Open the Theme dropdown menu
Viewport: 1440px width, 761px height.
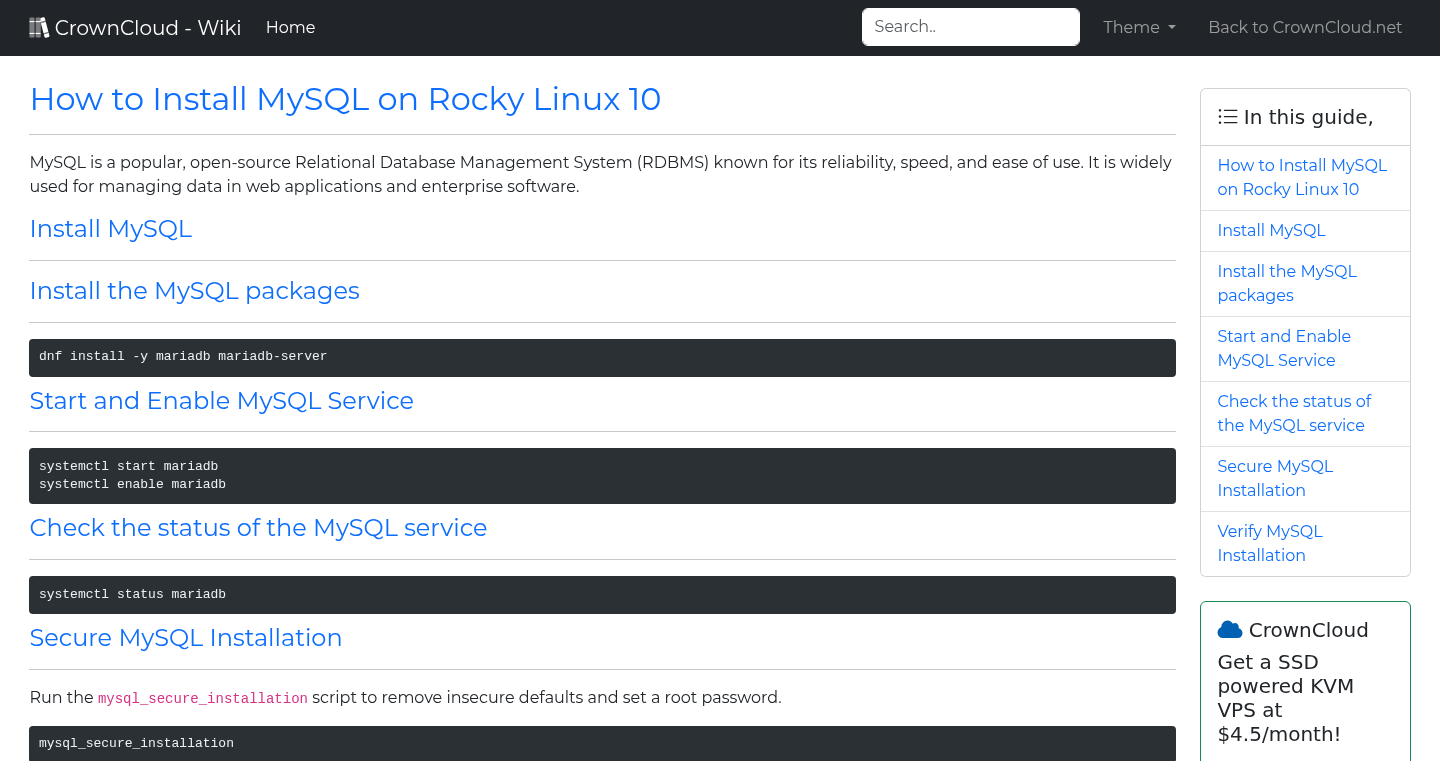tap(1139, 28)
